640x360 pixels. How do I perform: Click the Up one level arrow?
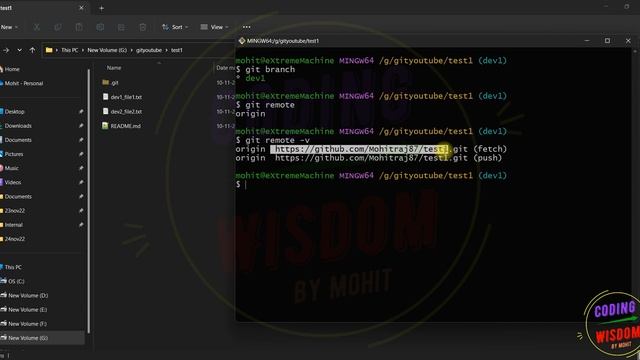pyautogui.click(x=32, y=50)
